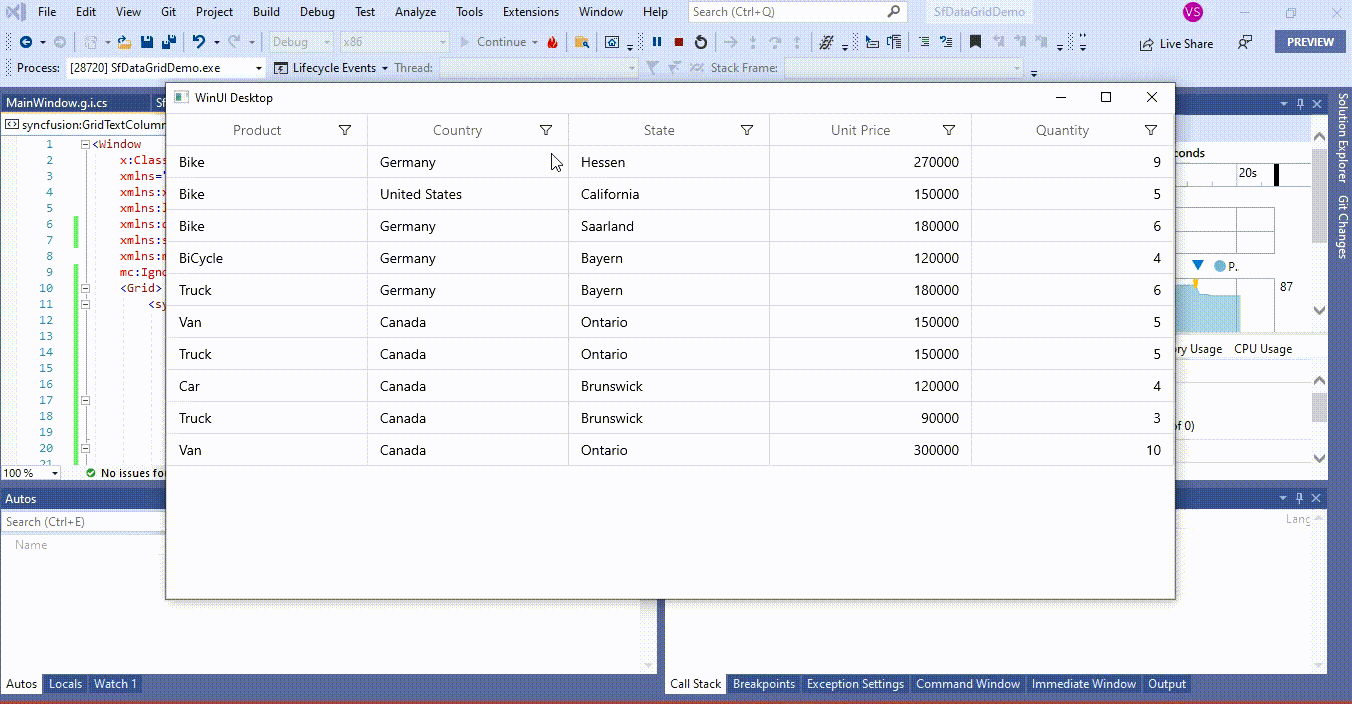Switch to the Exception Settings tab
The width and height of the screenshot is (1352, 704).
pyautogui.click(x=855, y=684)
